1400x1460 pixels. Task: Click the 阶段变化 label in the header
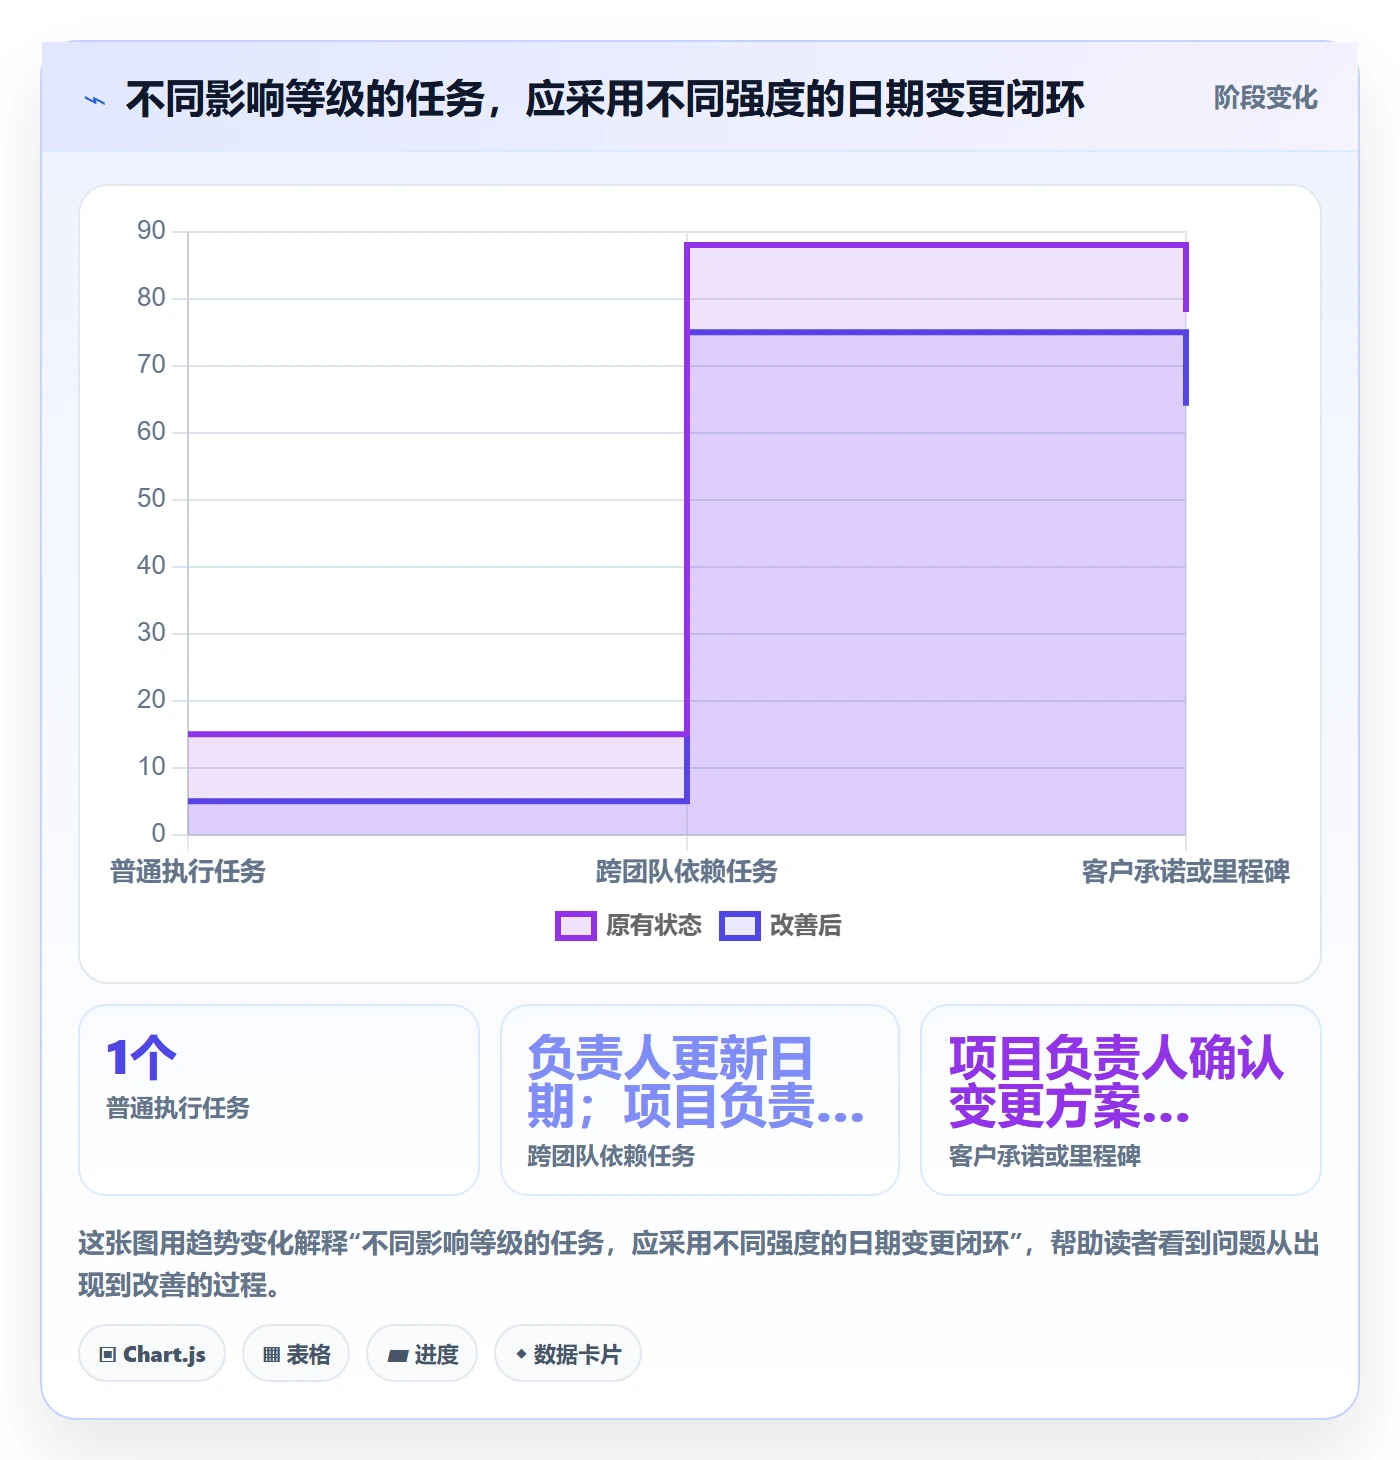(1265, 98)
